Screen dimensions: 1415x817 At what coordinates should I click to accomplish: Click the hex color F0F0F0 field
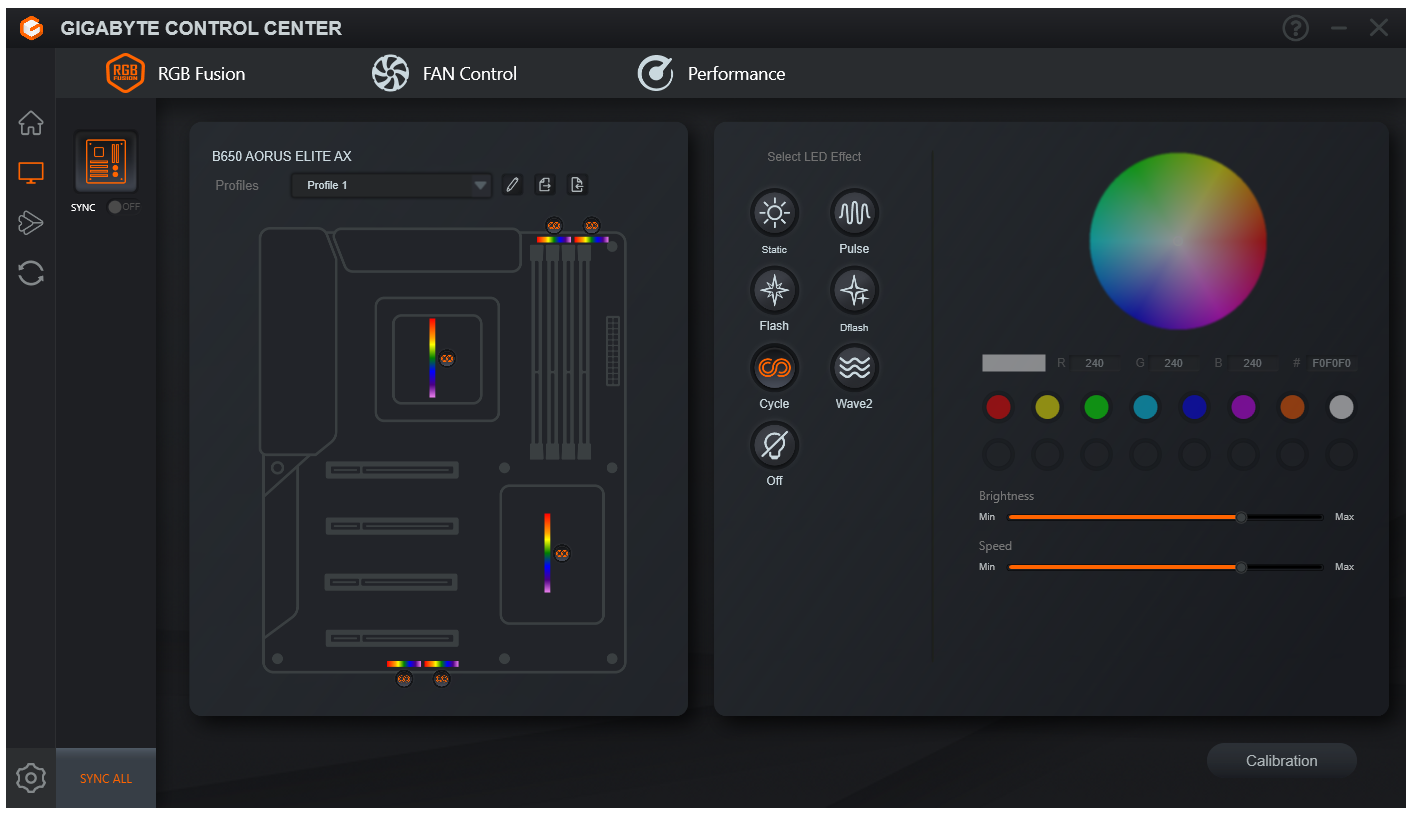[x=1332, y=363]
